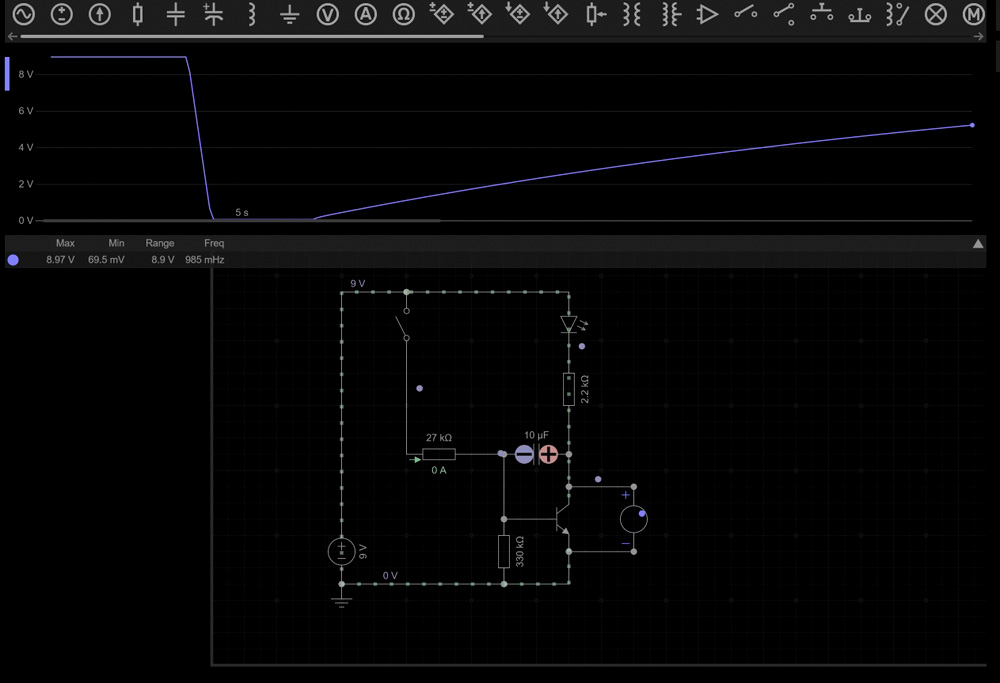Add a resistor from the component toolbar
The width and height of the screenshot is (1000, 683).
(x=137, y=14)
